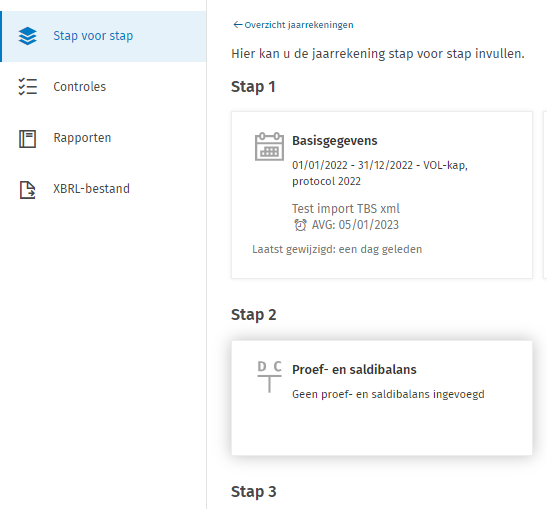Click the back arrow before Overzicht jaarrekeningen
This screenshot has height=509, width=547.
238,25
